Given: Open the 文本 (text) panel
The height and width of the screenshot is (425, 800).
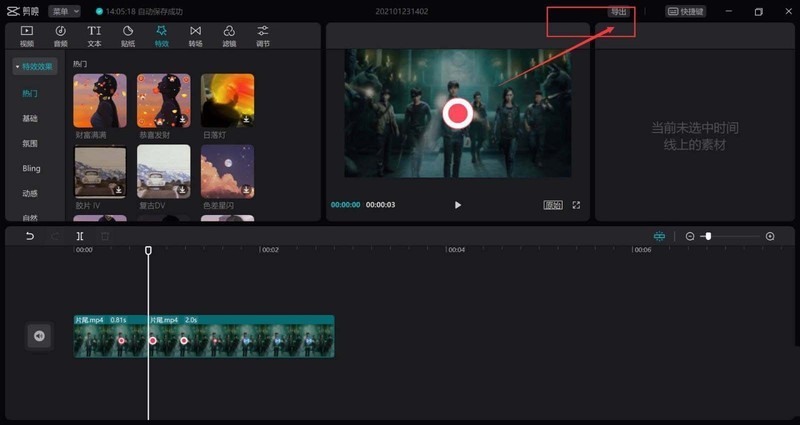Looking at the screenshot, I should (94, 36).
